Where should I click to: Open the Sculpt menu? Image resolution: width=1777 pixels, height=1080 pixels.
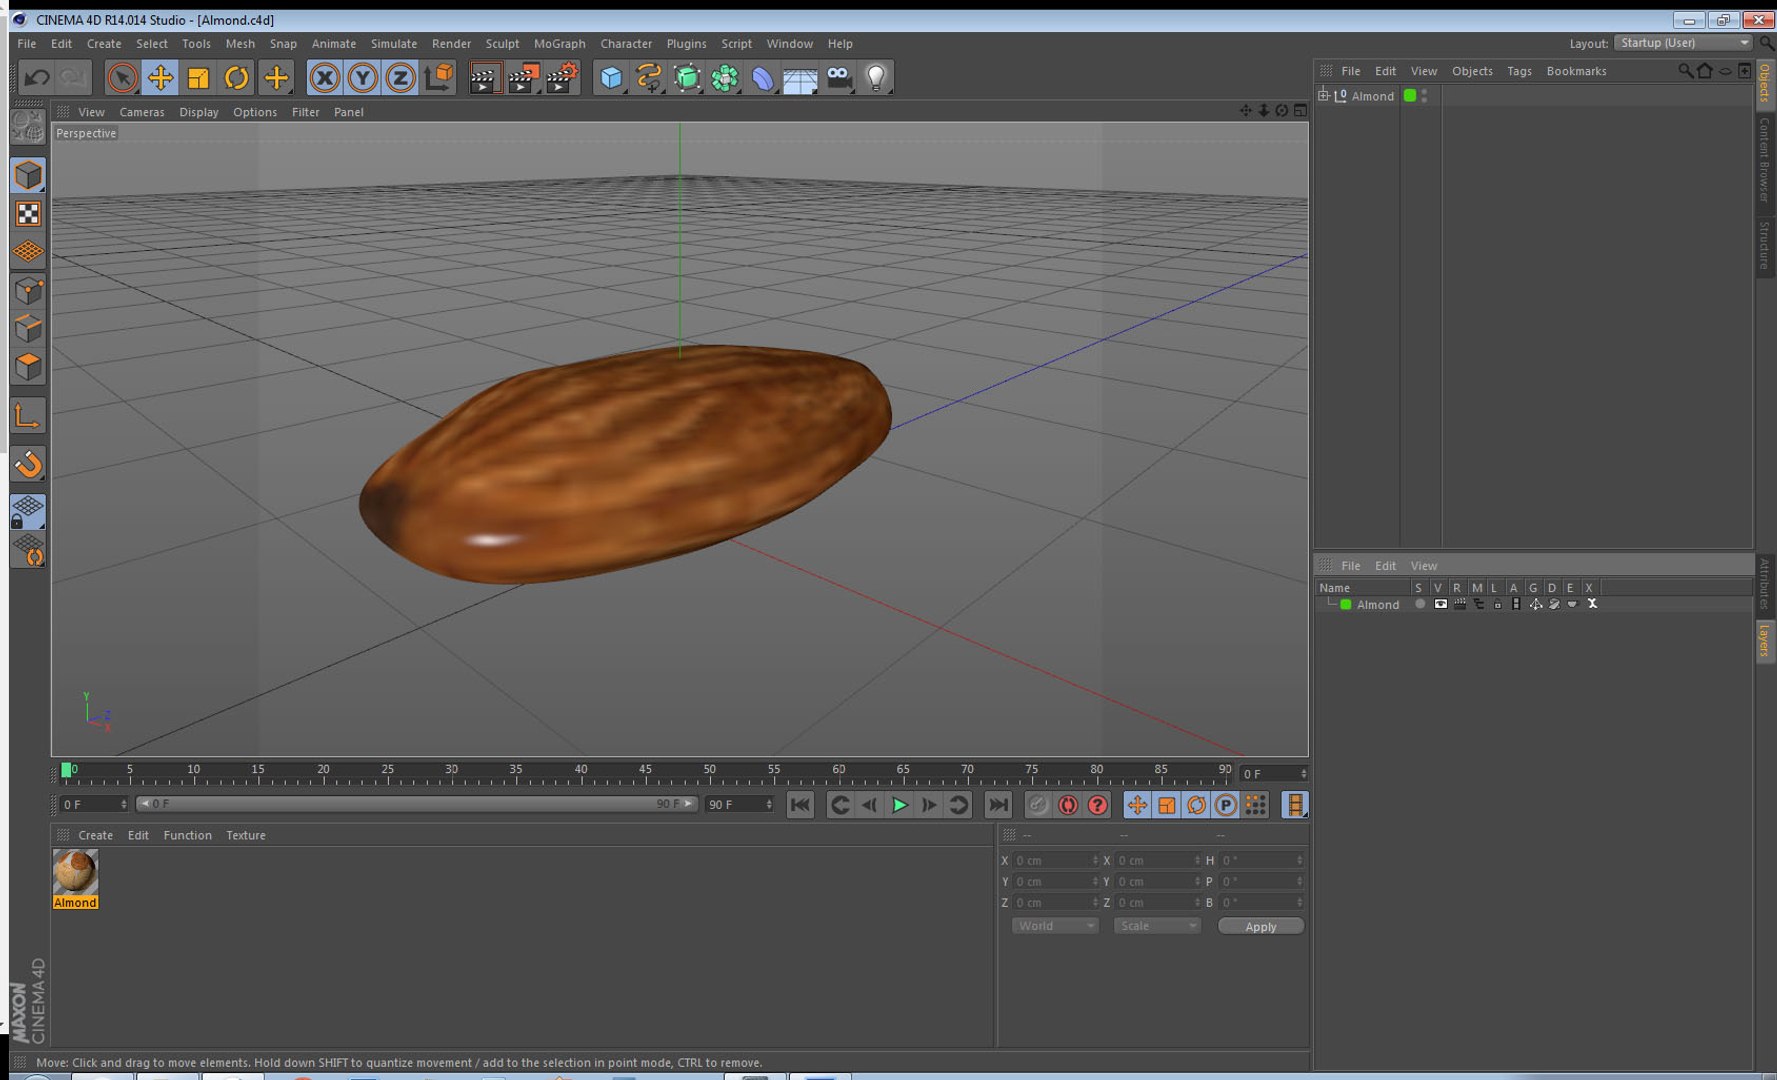(502, 44)
